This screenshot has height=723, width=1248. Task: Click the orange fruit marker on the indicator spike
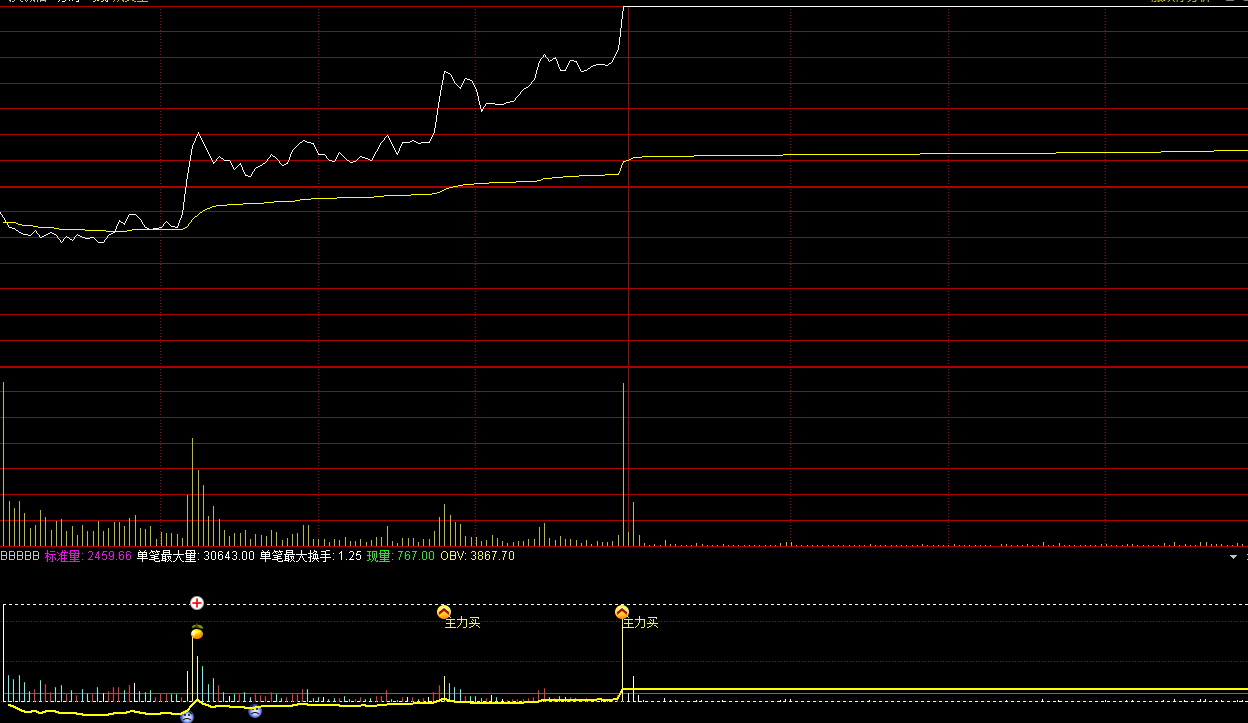coord(197,631)
